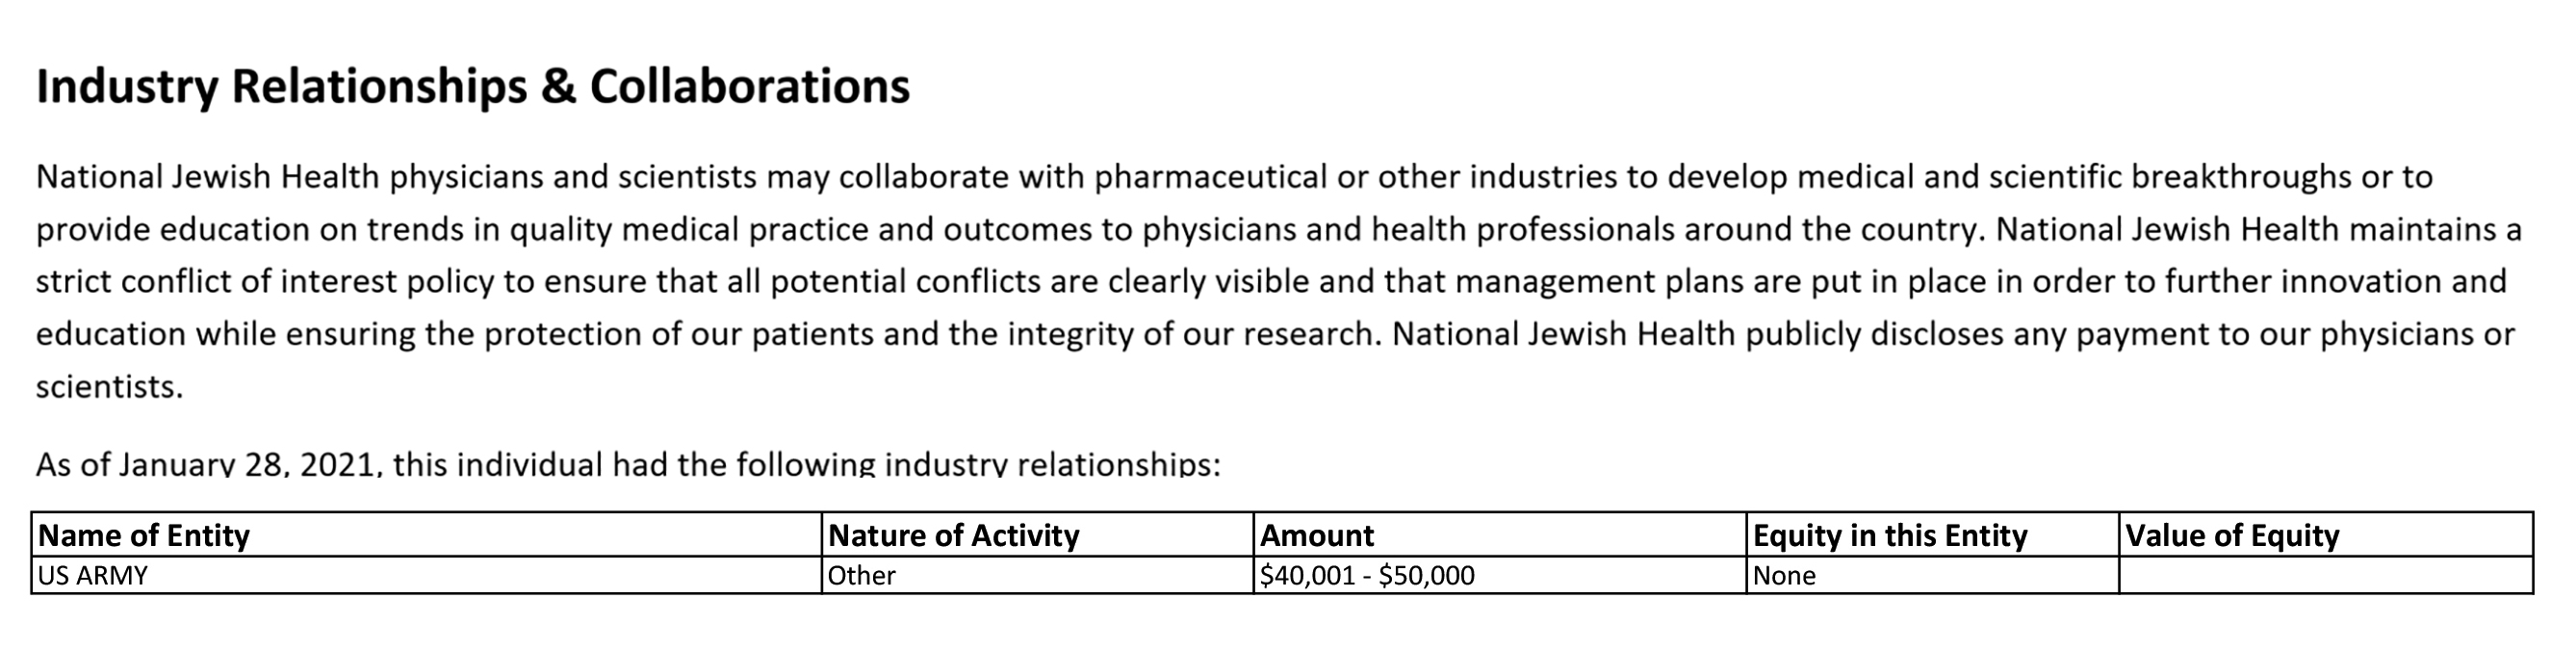
Task: Click the empty Value of Equity cell
Action: 2326,575
